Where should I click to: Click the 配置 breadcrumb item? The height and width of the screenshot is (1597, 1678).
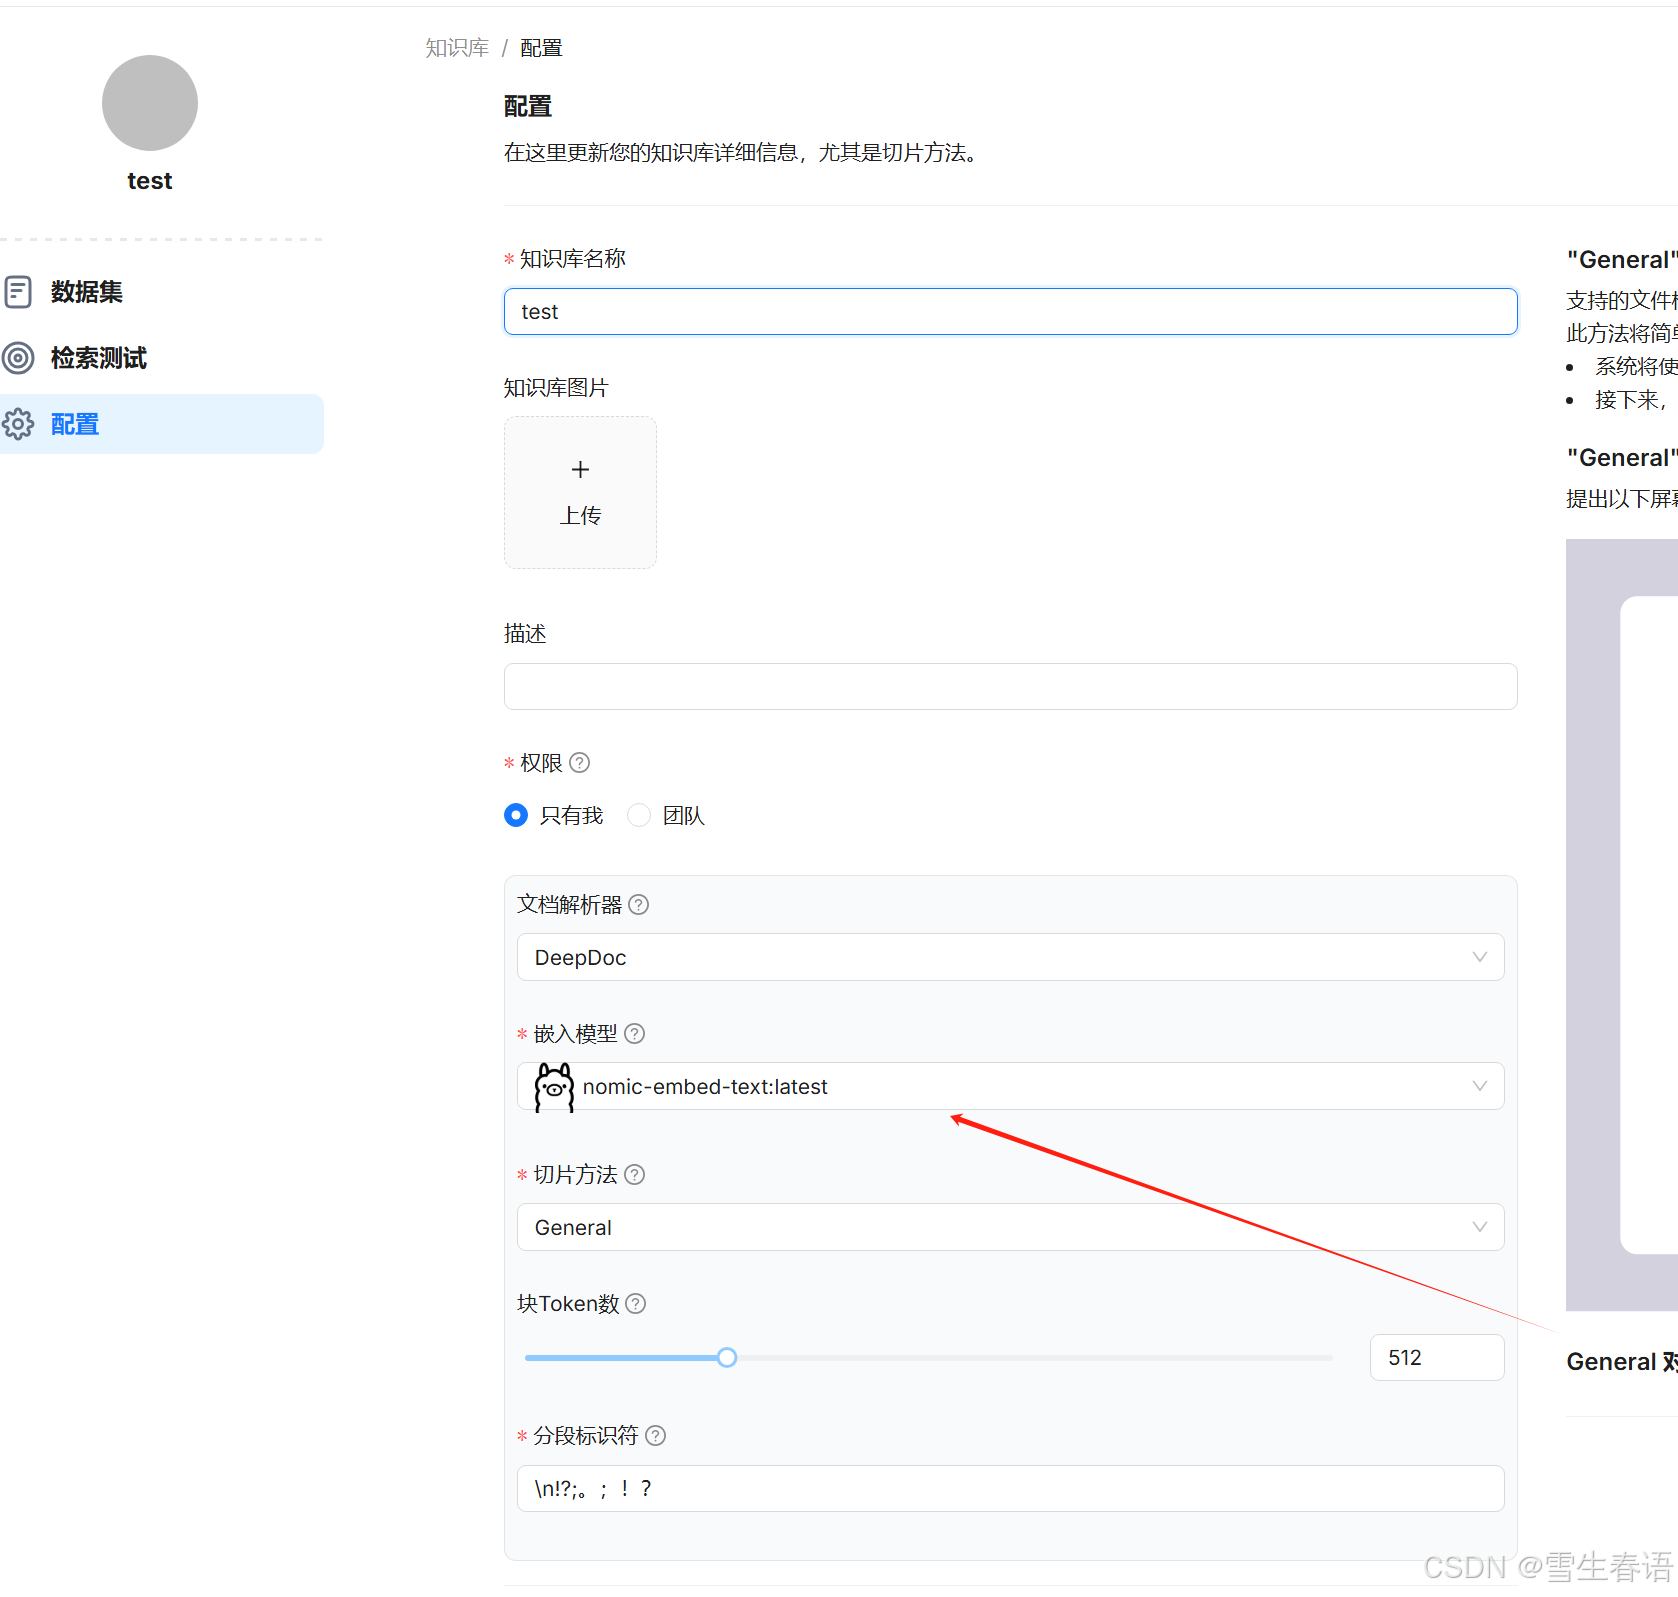click(x=540, y=47)
